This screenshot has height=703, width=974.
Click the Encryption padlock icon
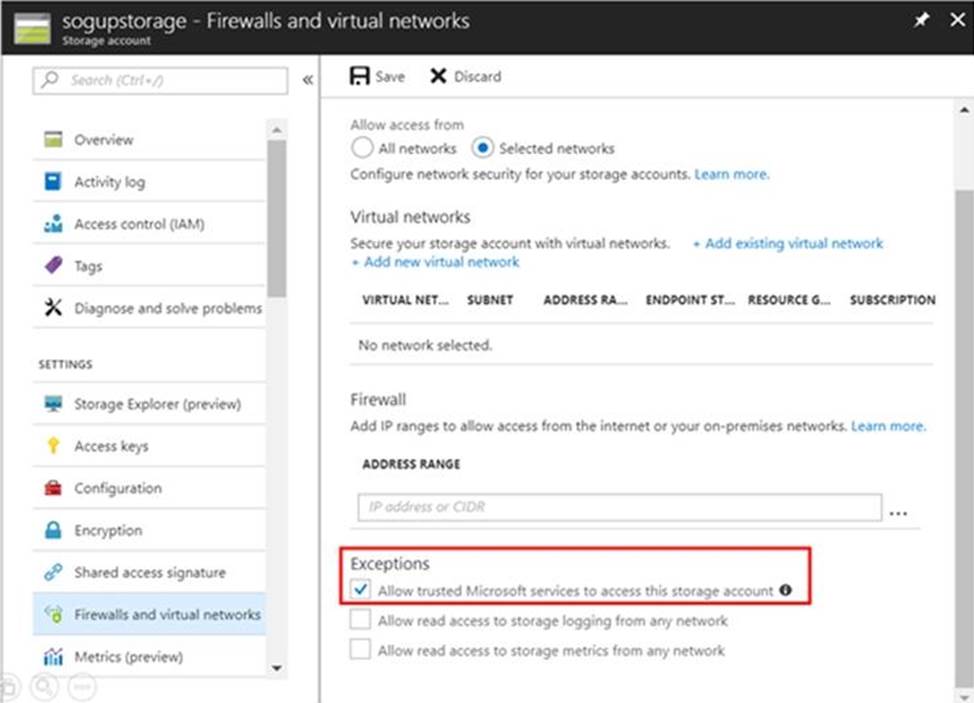(x=53, y=531)
